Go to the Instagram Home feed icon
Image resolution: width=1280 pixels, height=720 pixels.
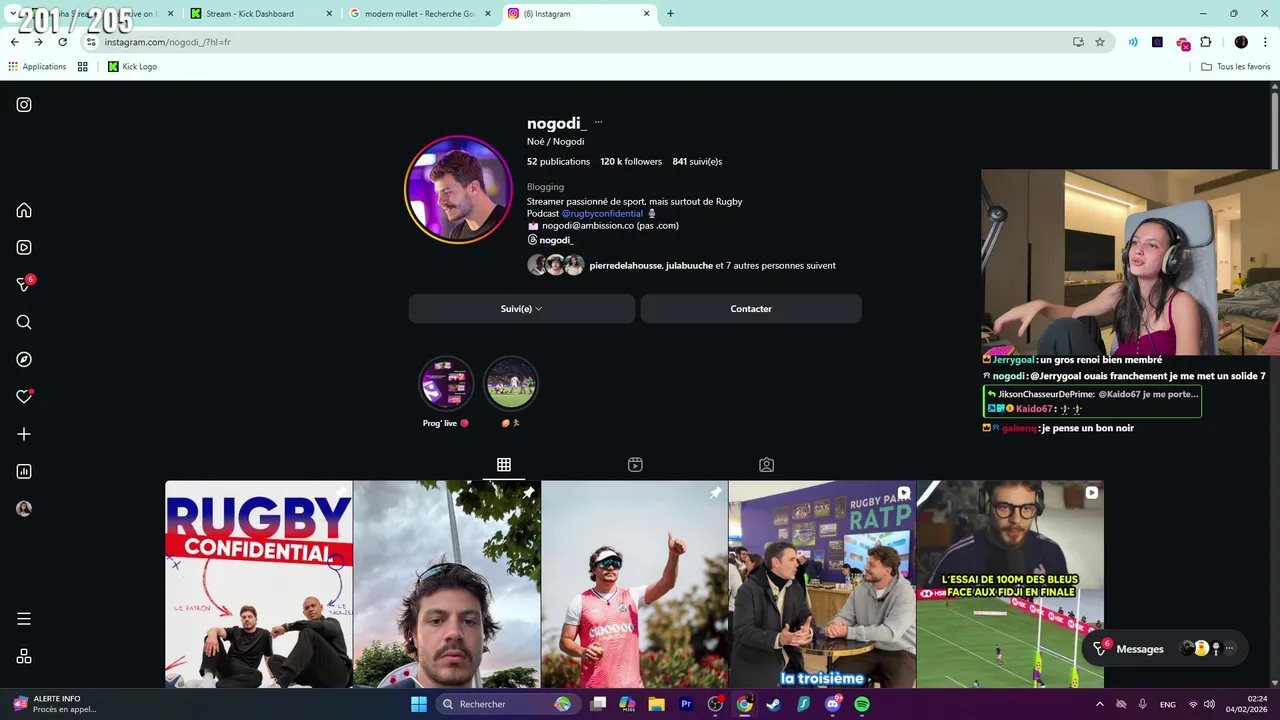[x=24, y=210]
